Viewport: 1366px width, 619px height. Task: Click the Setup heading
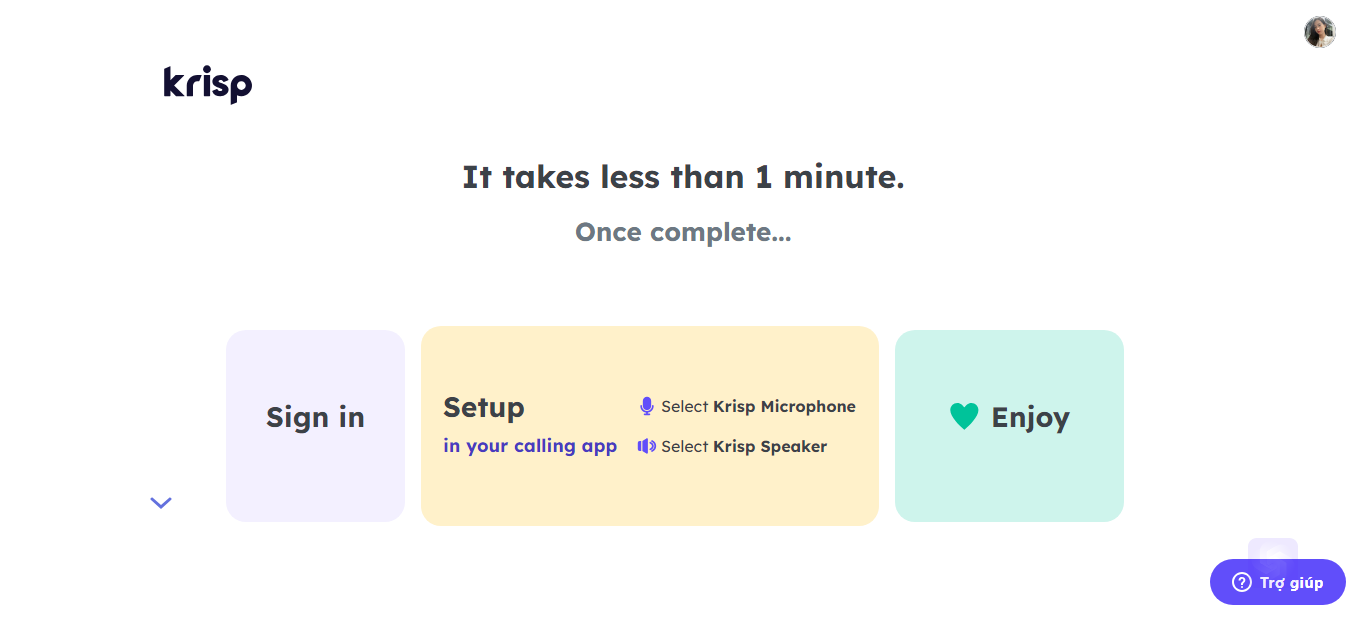[484, 407]
